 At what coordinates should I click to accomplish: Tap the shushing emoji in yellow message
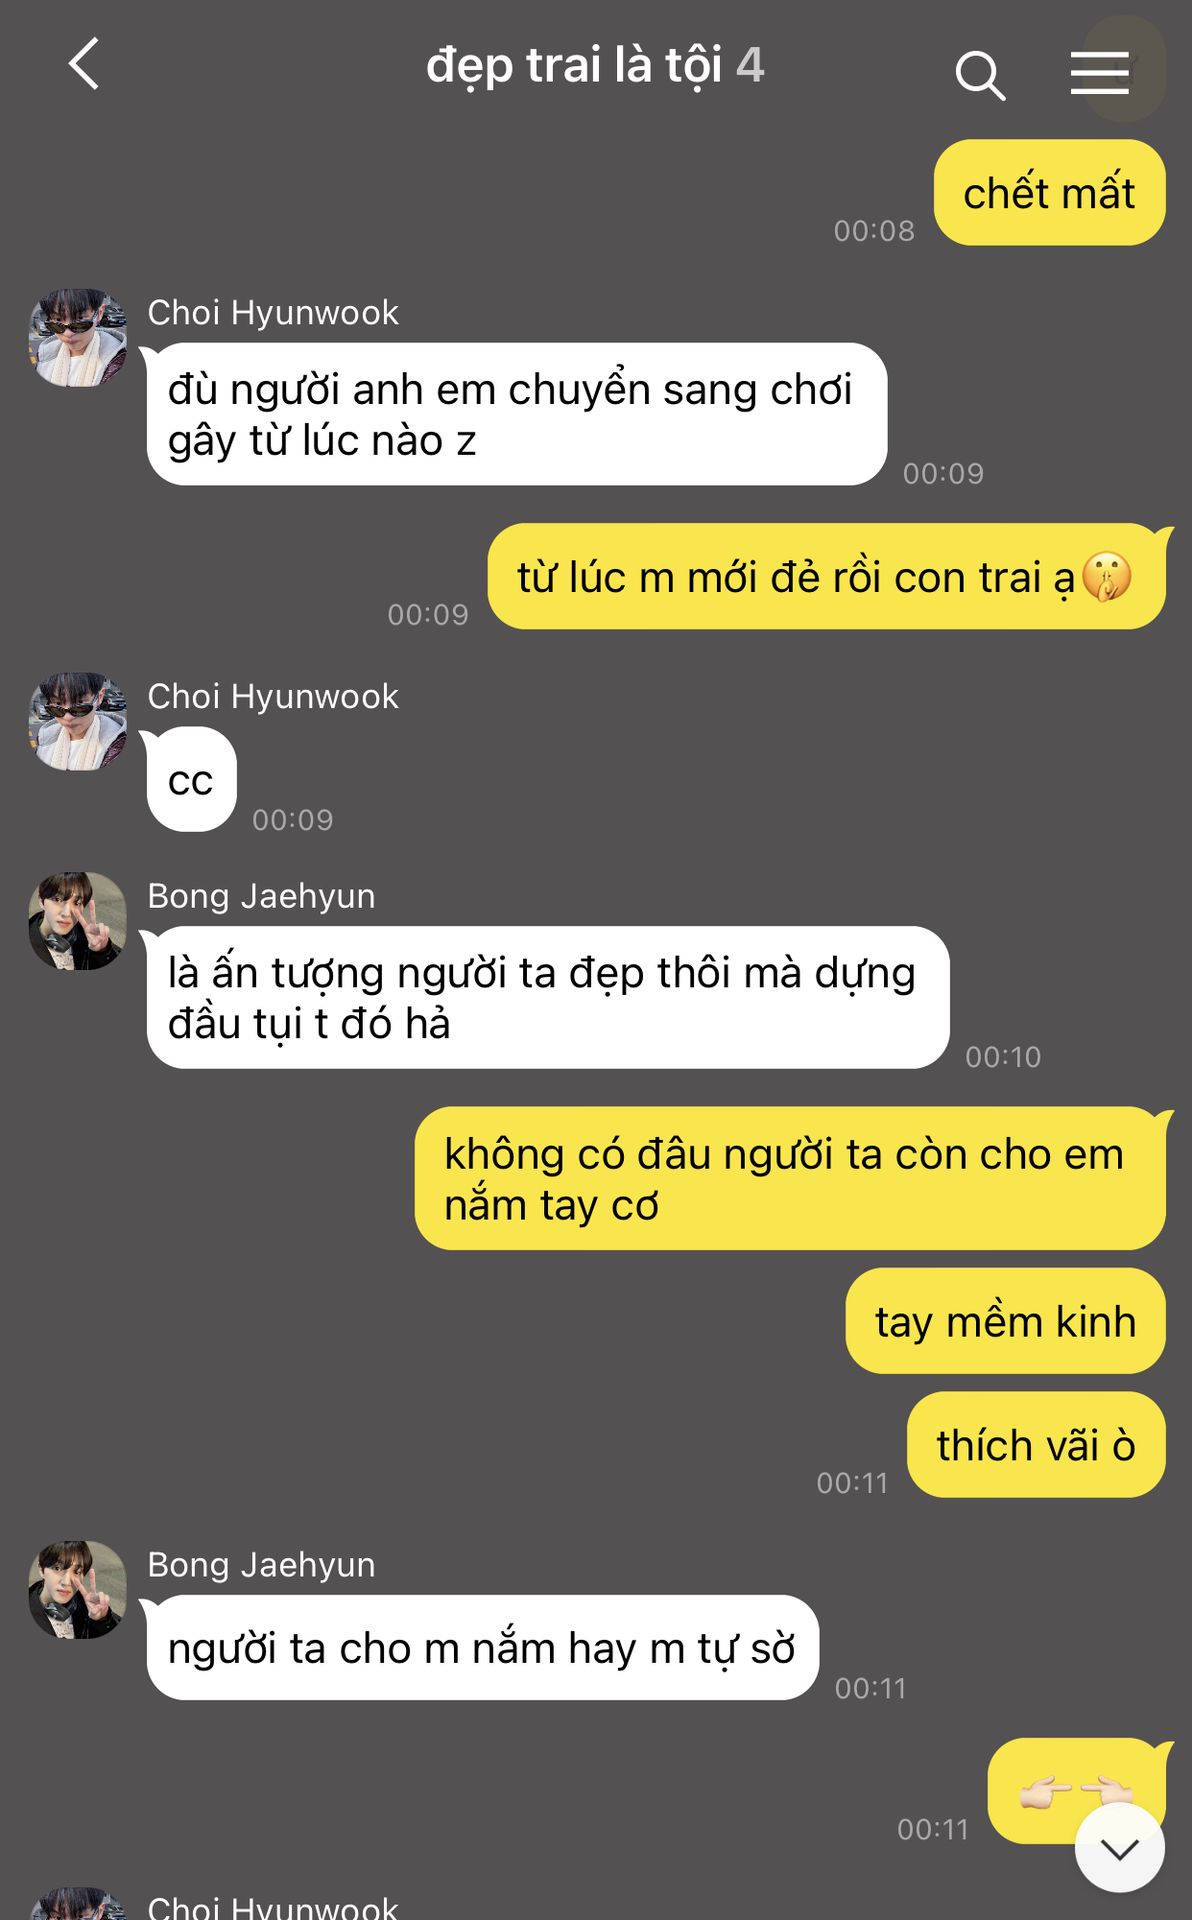pos(1107,577)
